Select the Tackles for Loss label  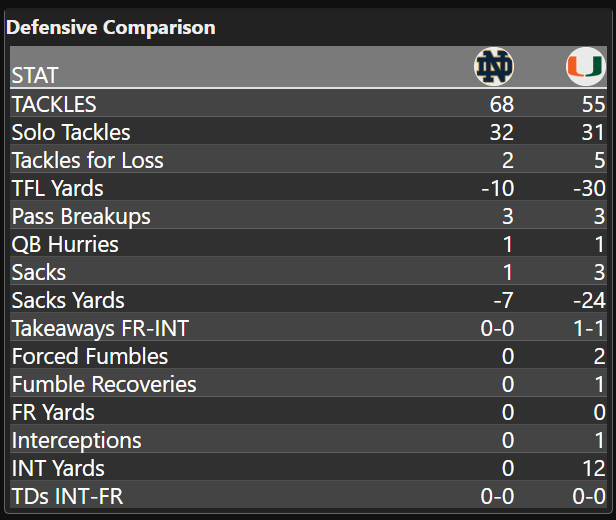click(87, 160)
